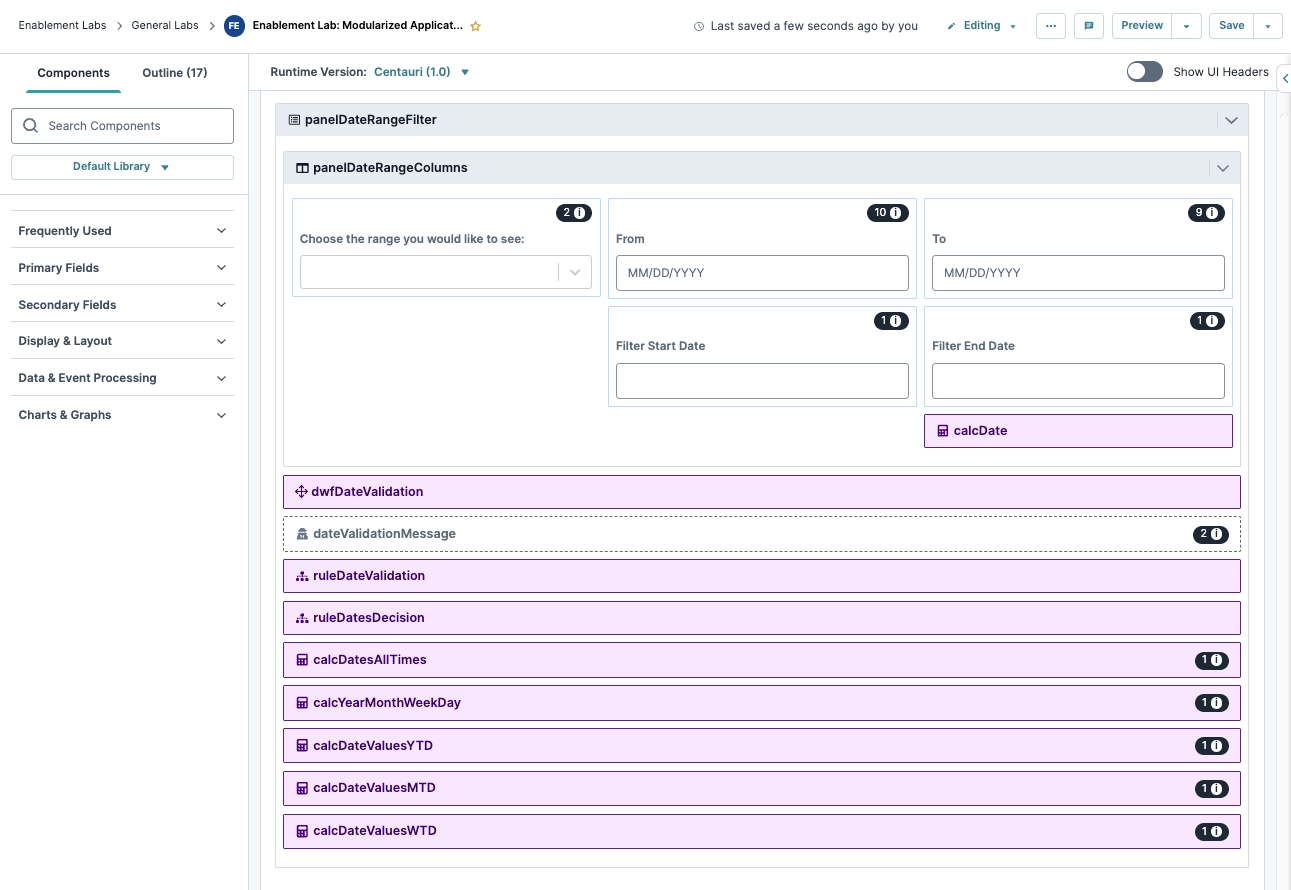This screenshot has height=890, width=1291.
Task: Navigate to General Labs via breadcrumb
Action: (164, 25)
